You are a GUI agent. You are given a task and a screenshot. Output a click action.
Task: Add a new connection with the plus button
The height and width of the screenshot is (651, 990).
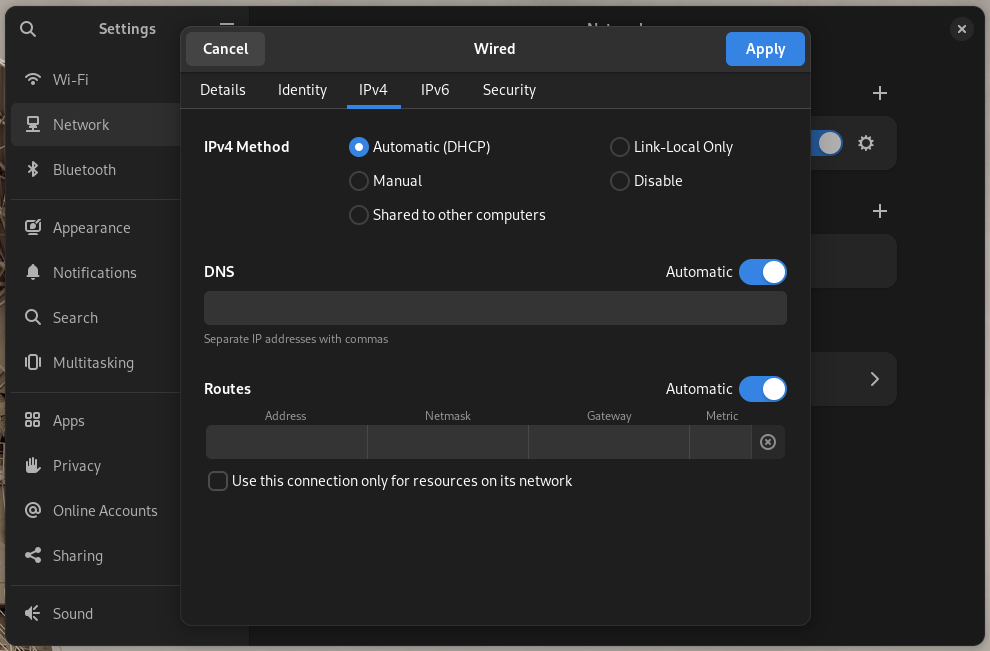coord(879,93)
